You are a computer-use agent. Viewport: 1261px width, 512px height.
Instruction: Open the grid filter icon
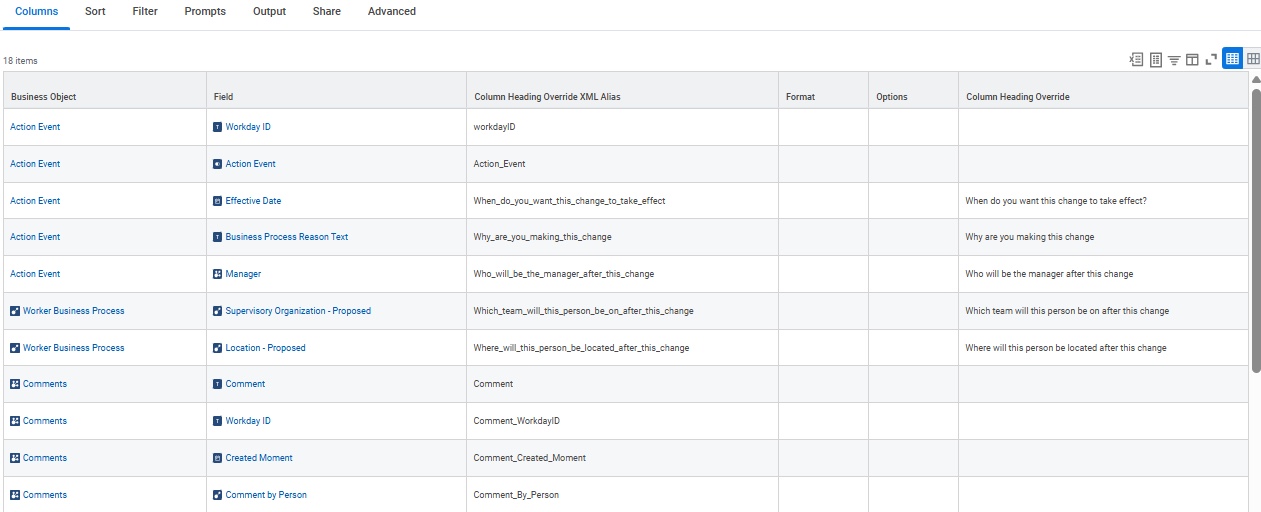pyautogui.click(x=1174, y=60)
